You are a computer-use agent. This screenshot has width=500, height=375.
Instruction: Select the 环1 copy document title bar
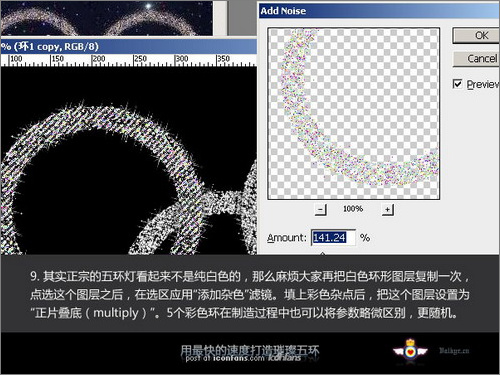point(129,46)
